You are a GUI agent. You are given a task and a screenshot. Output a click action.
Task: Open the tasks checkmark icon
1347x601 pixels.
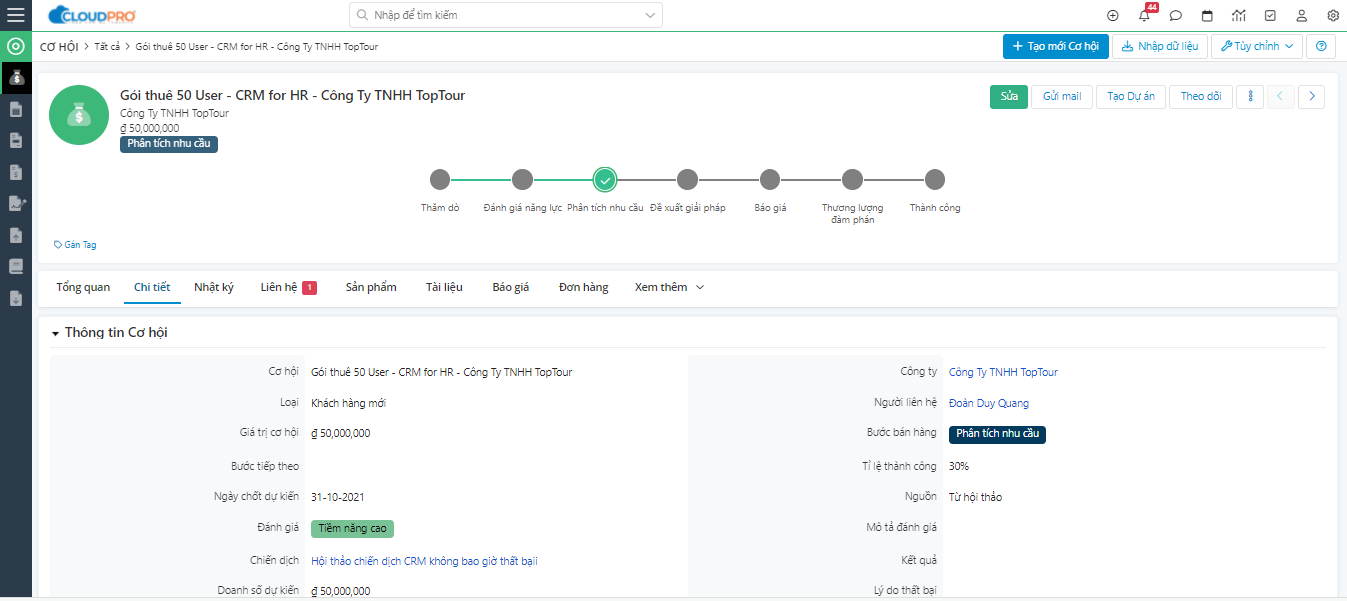tap(1270, 15)
